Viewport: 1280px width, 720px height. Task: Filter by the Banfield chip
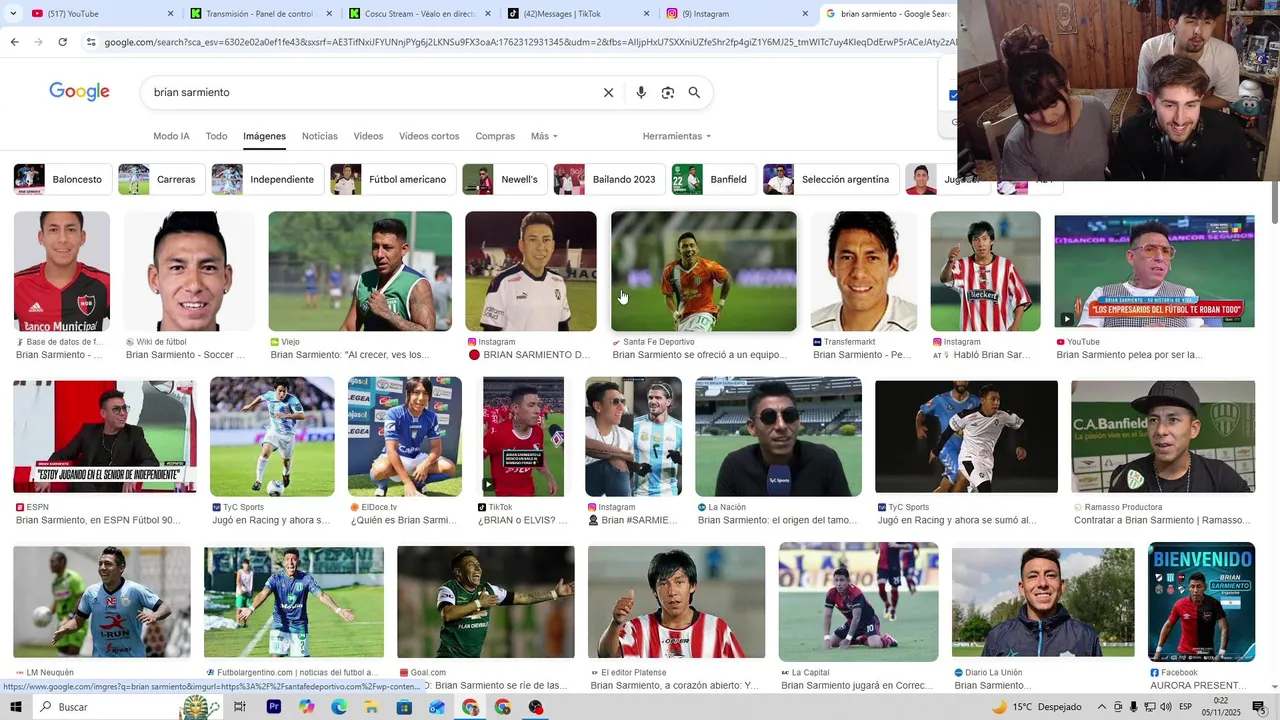point(714,179)
